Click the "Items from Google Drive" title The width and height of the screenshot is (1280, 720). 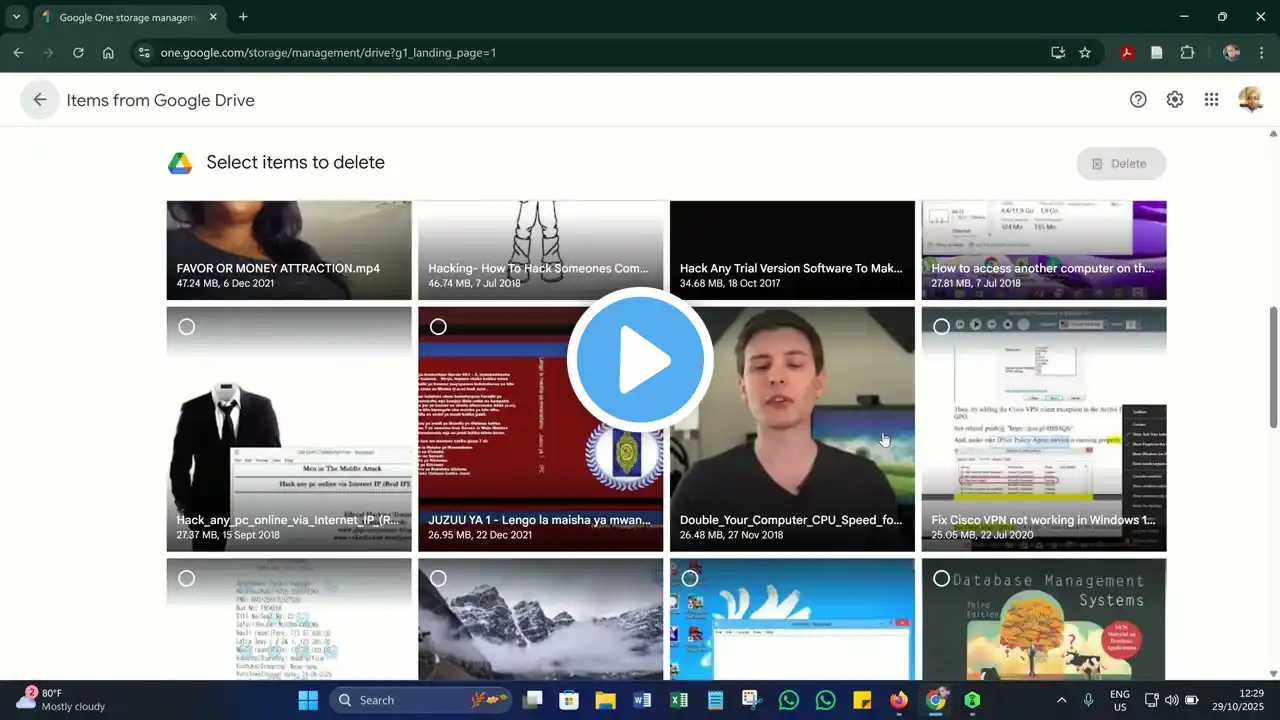[161, 100]
